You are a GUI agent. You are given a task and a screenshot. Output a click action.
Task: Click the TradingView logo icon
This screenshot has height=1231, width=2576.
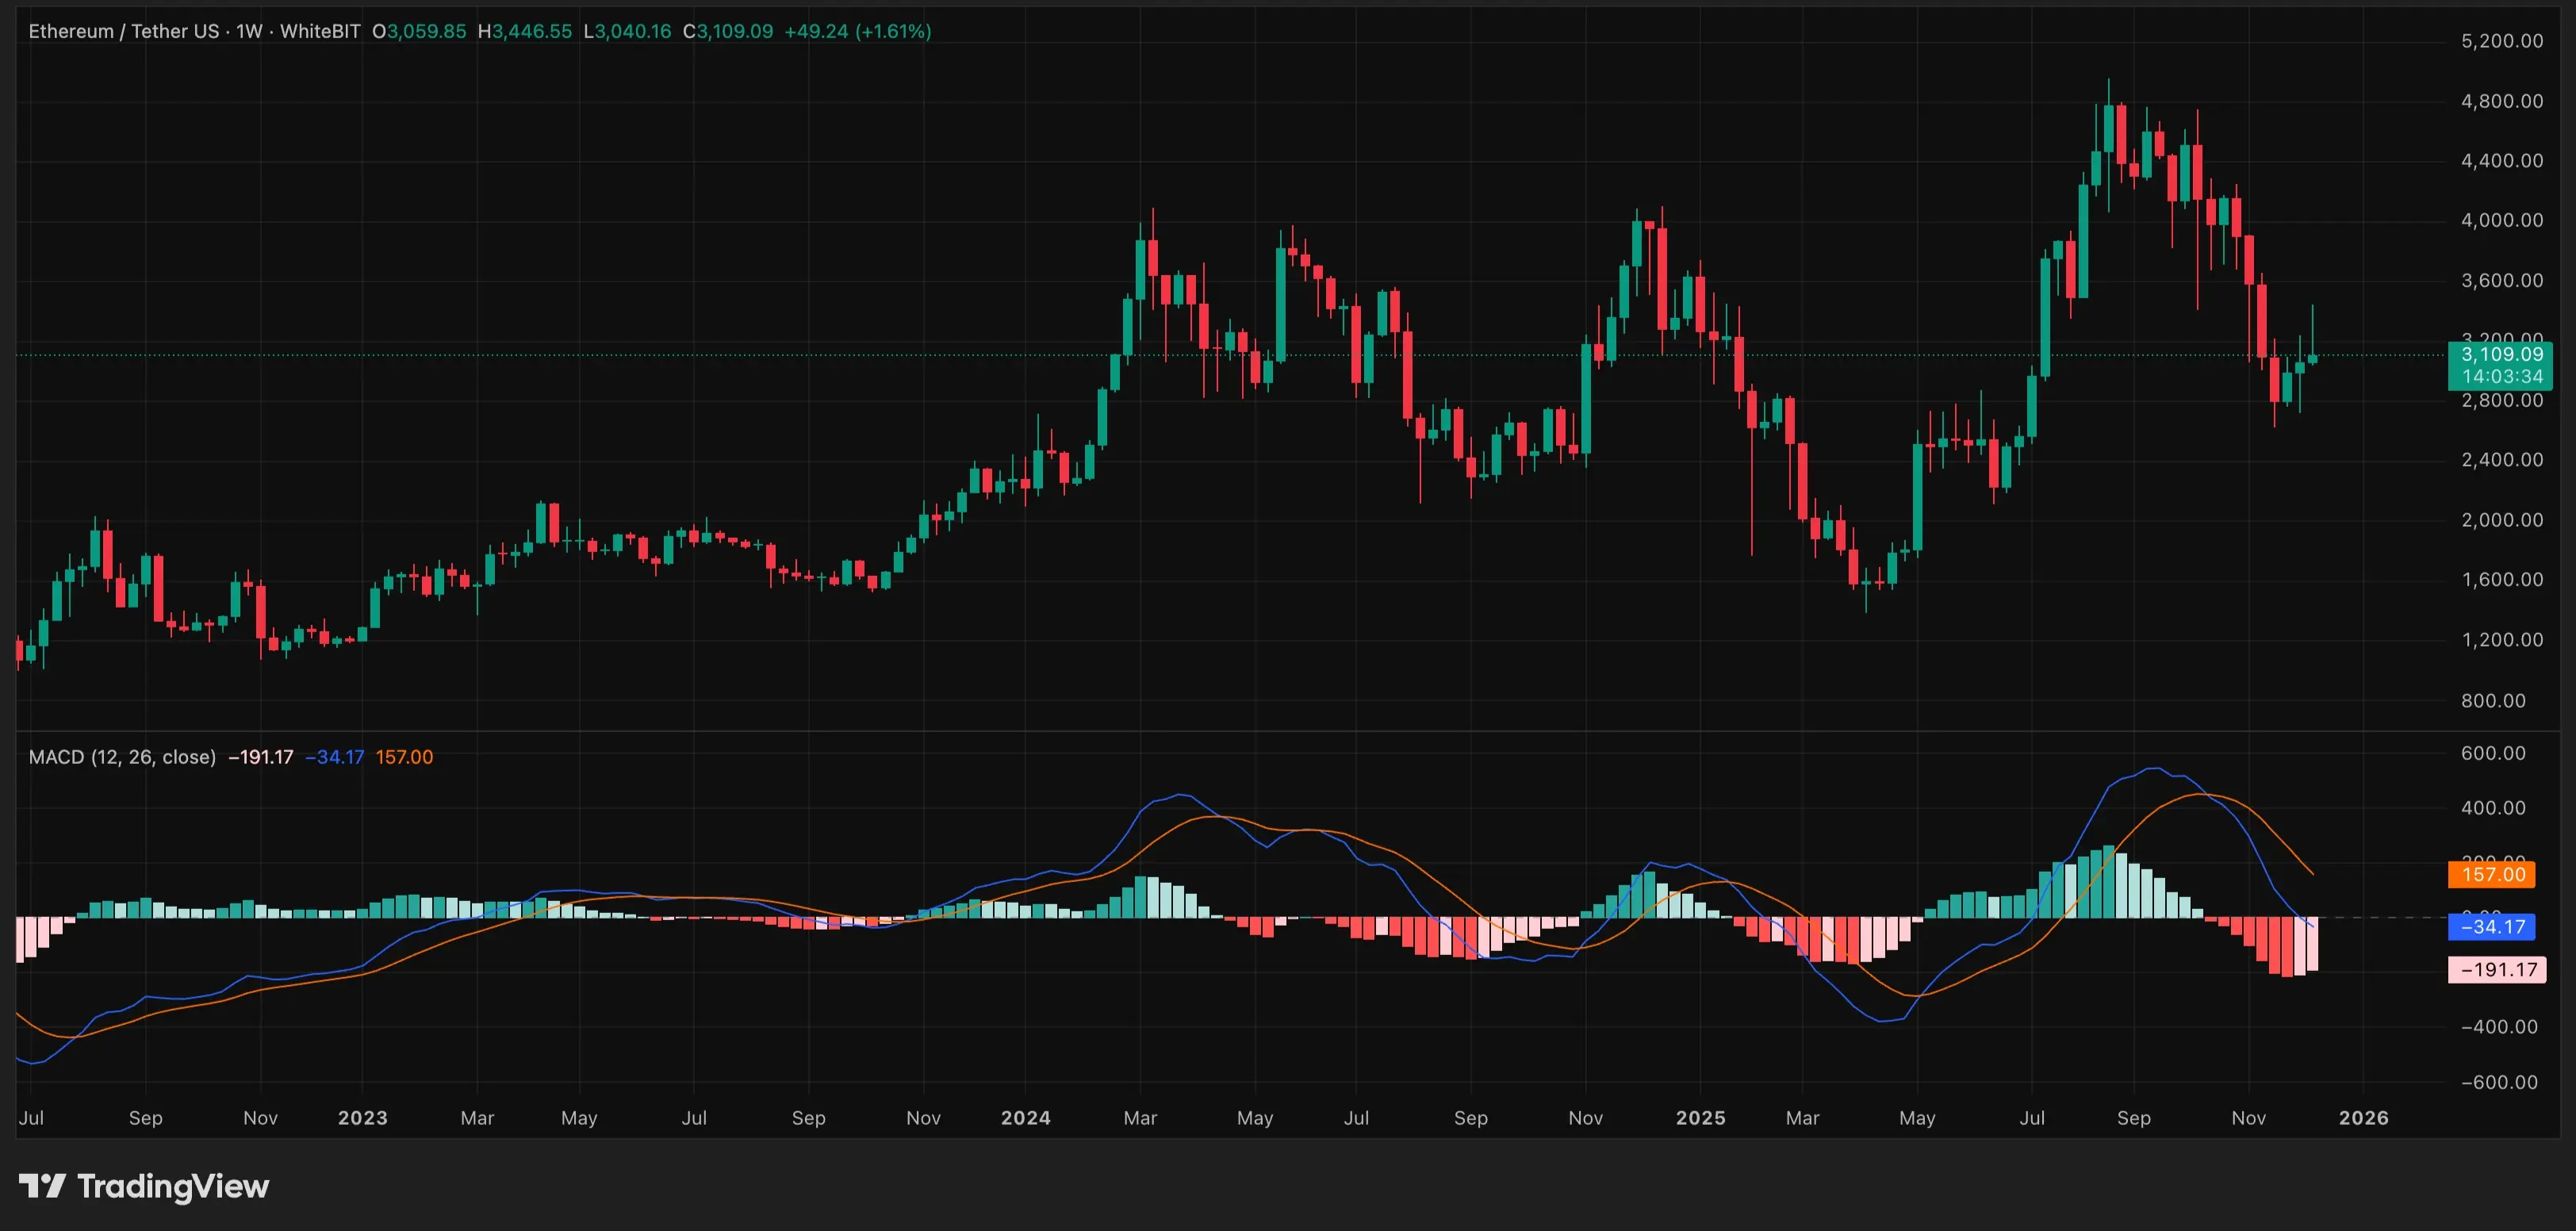pyautogui.click(x=42, y=1186)
